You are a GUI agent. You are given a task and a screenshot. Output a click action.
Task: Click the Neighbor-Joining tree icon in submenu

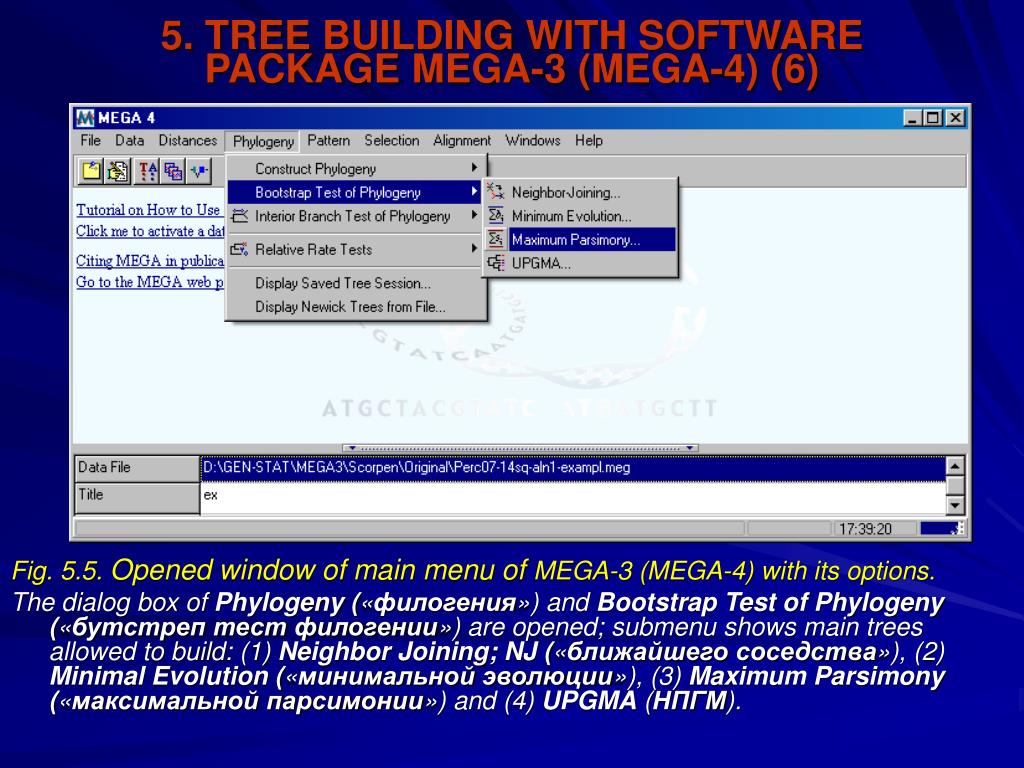pos(496,192)
